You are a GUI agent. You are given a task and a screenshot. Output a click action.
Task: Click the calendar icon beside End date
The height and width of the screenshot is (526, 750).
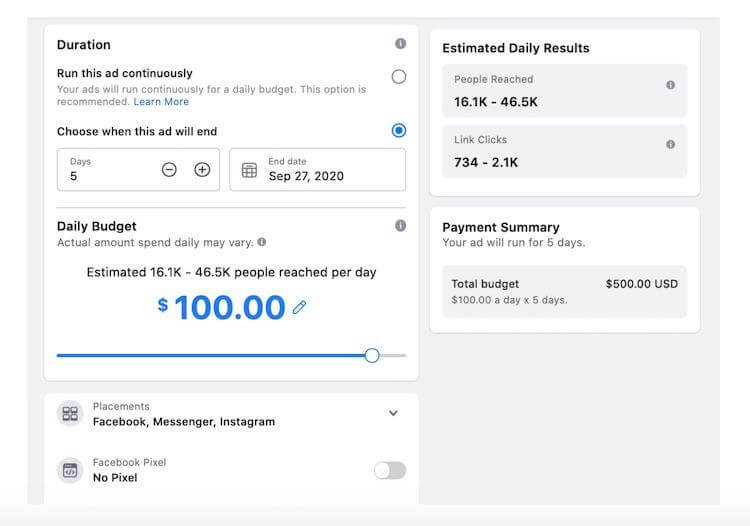pos(250,170)
